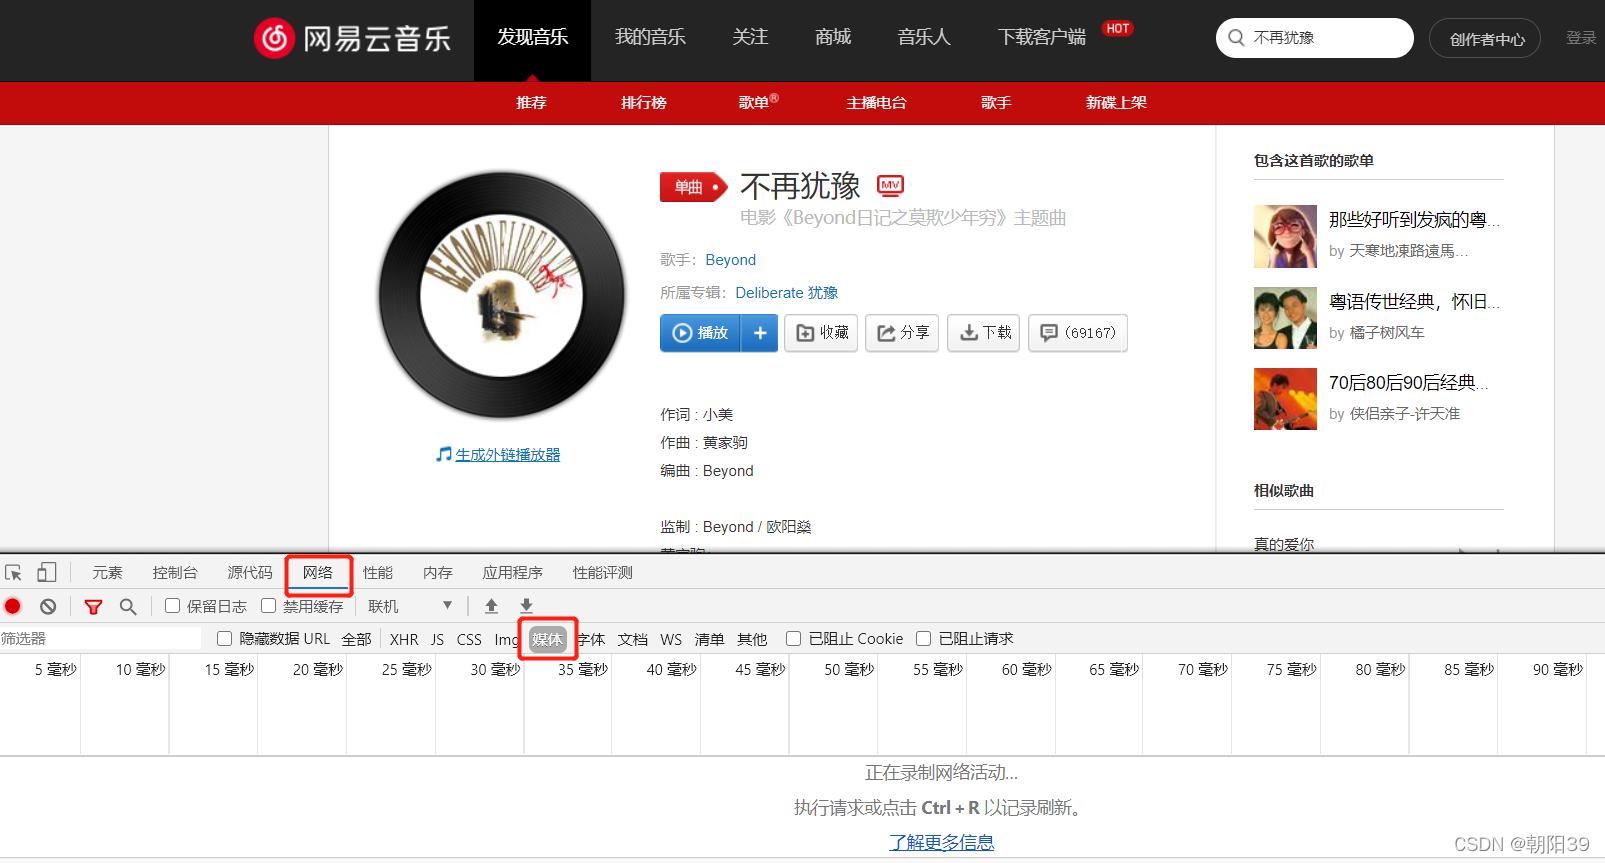Toggle device emulation icon in DevTools

pyautogui.click(x=46, y=573)
